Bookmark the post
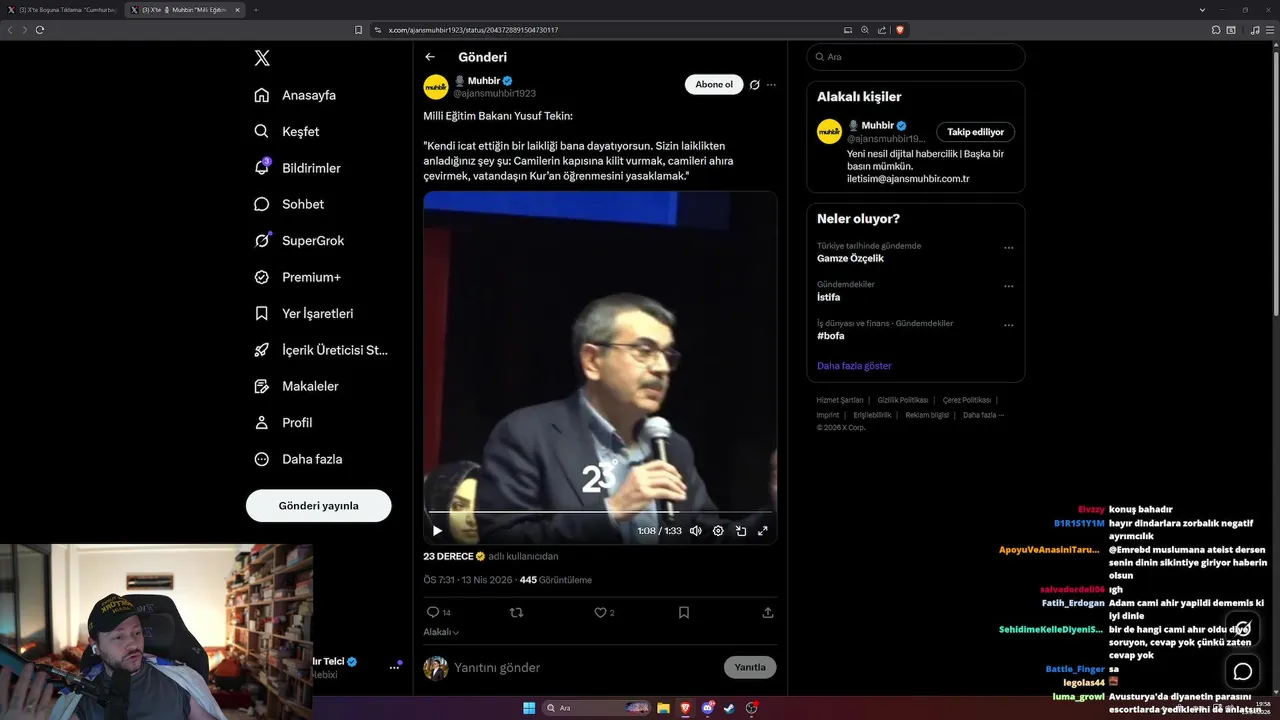This screenshot has width=1280, height=720. (684, 612)
